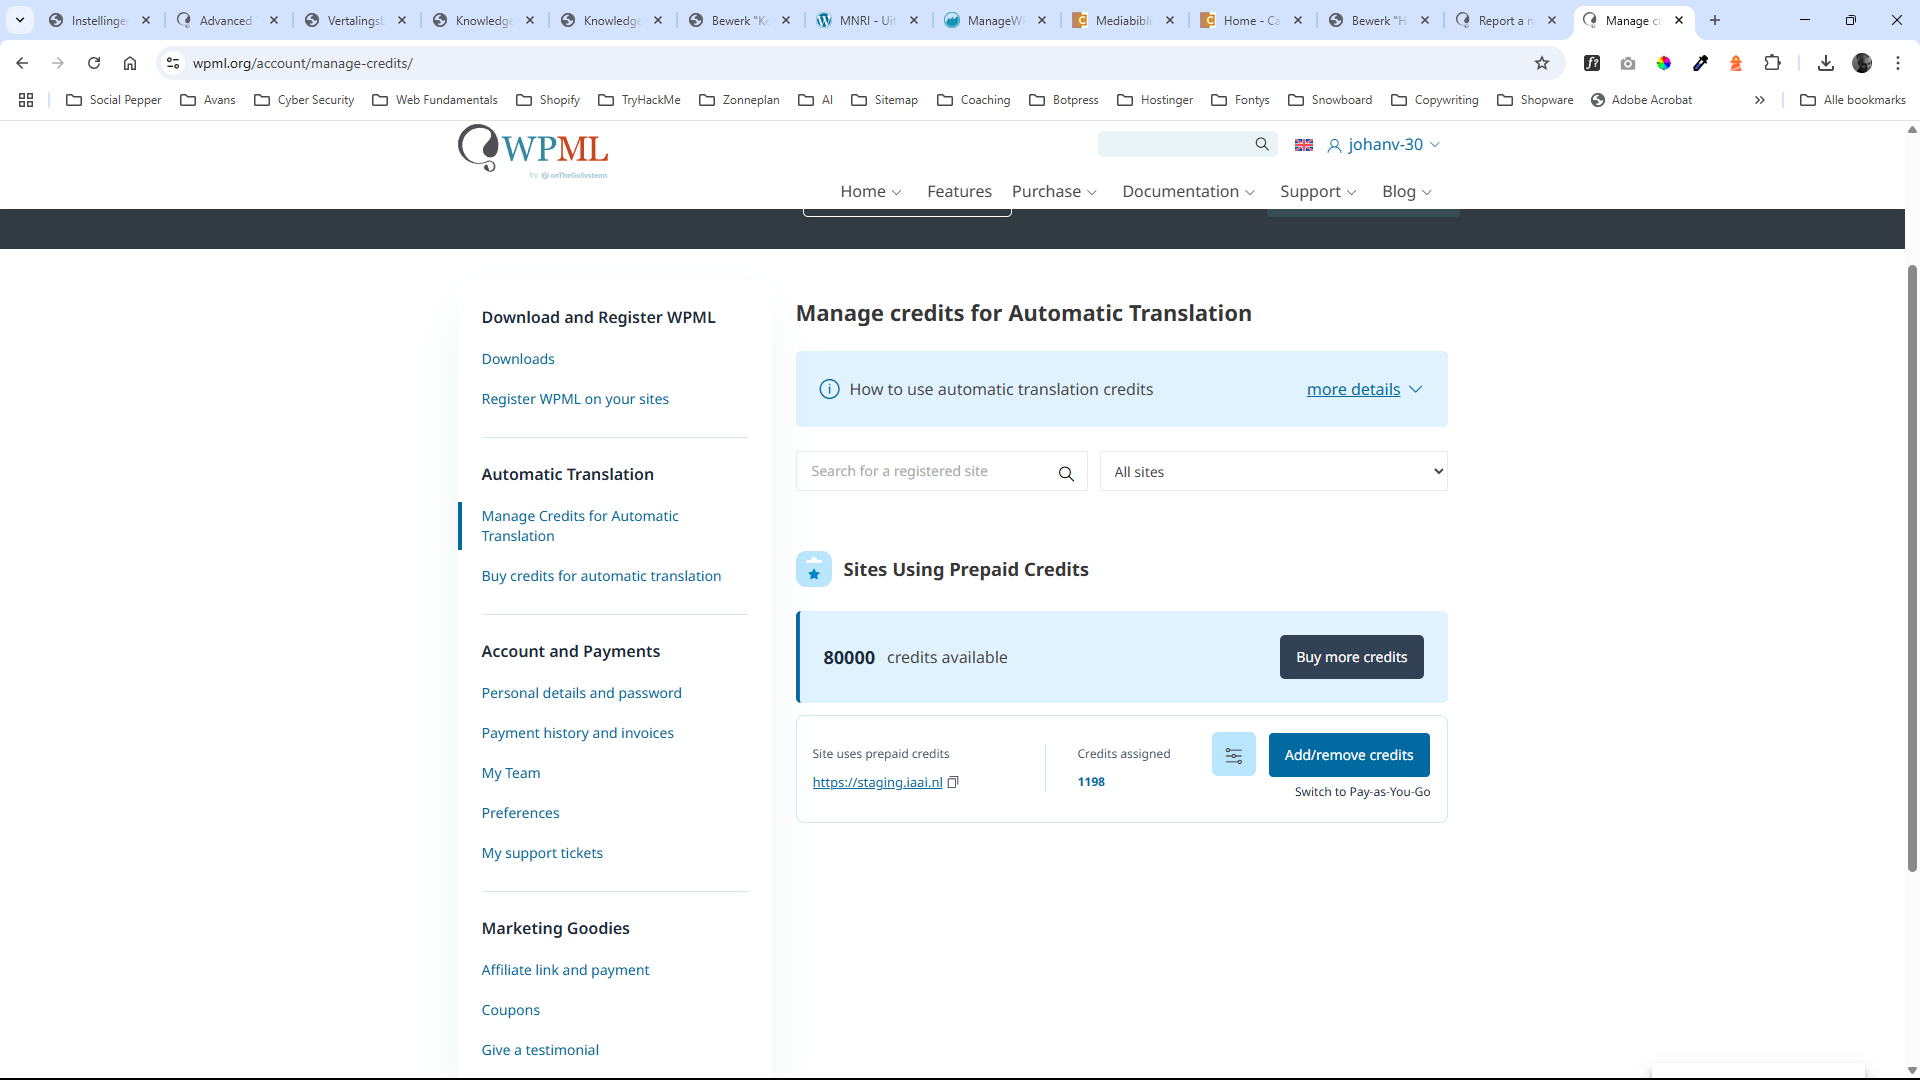Click the color wheel extension icon

tap(1664, 63)
